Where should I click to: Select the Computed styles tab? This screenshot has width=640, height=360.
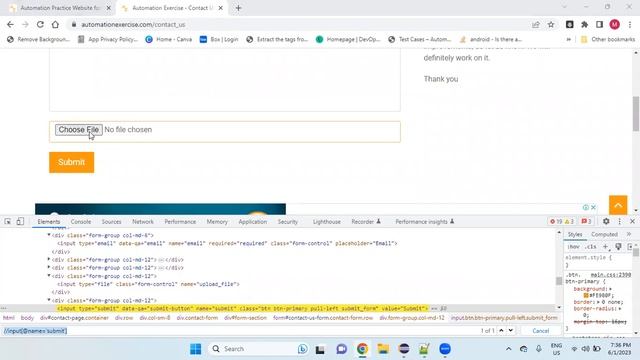point(604,234)
